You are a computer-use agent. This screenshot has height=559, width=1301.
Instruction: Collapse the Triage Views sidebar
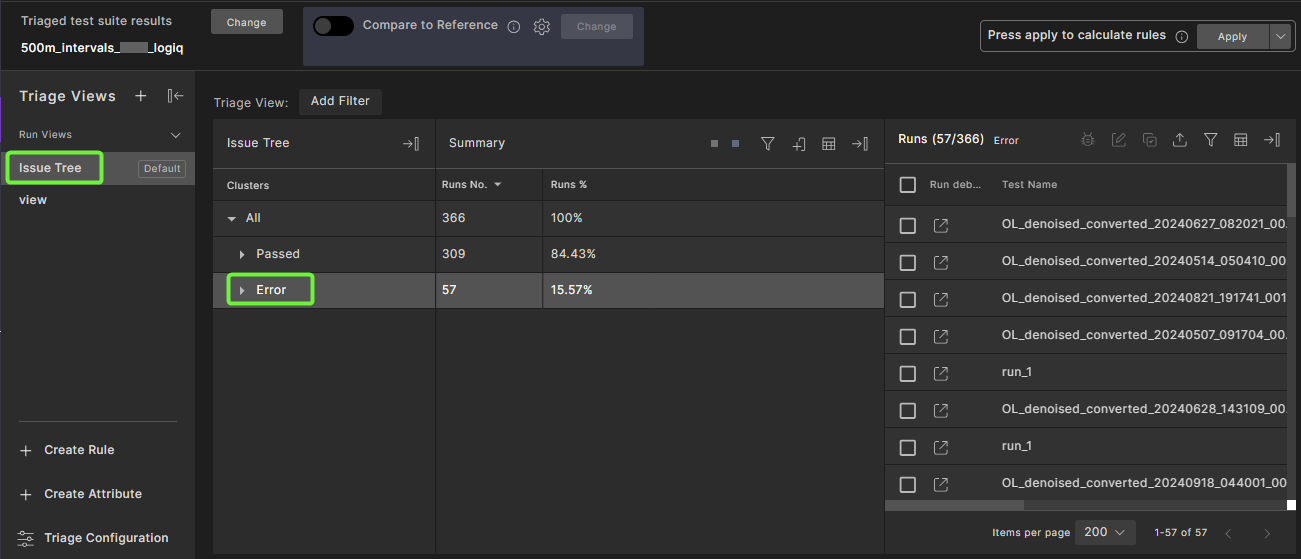click(x=176, y=96)
